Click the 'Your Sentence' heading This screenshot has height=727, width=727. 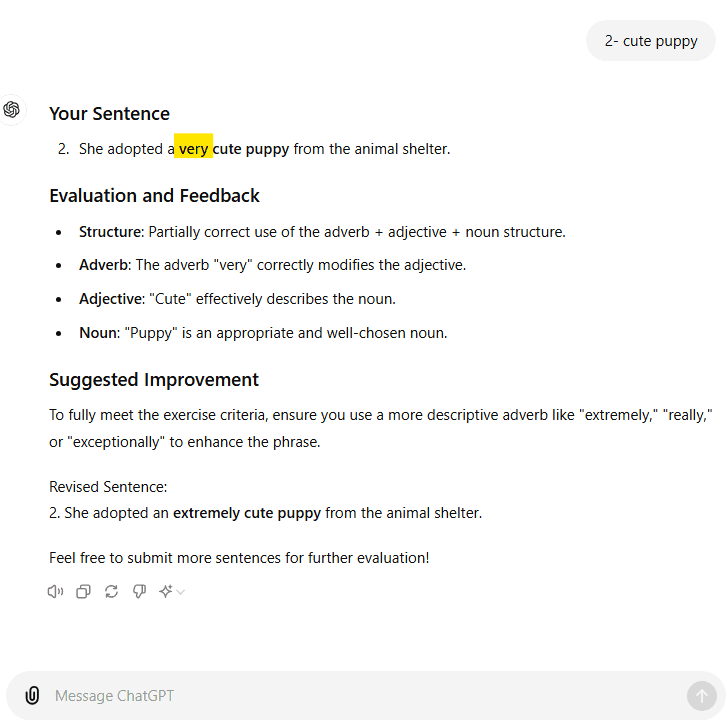[x=109, y=114]
